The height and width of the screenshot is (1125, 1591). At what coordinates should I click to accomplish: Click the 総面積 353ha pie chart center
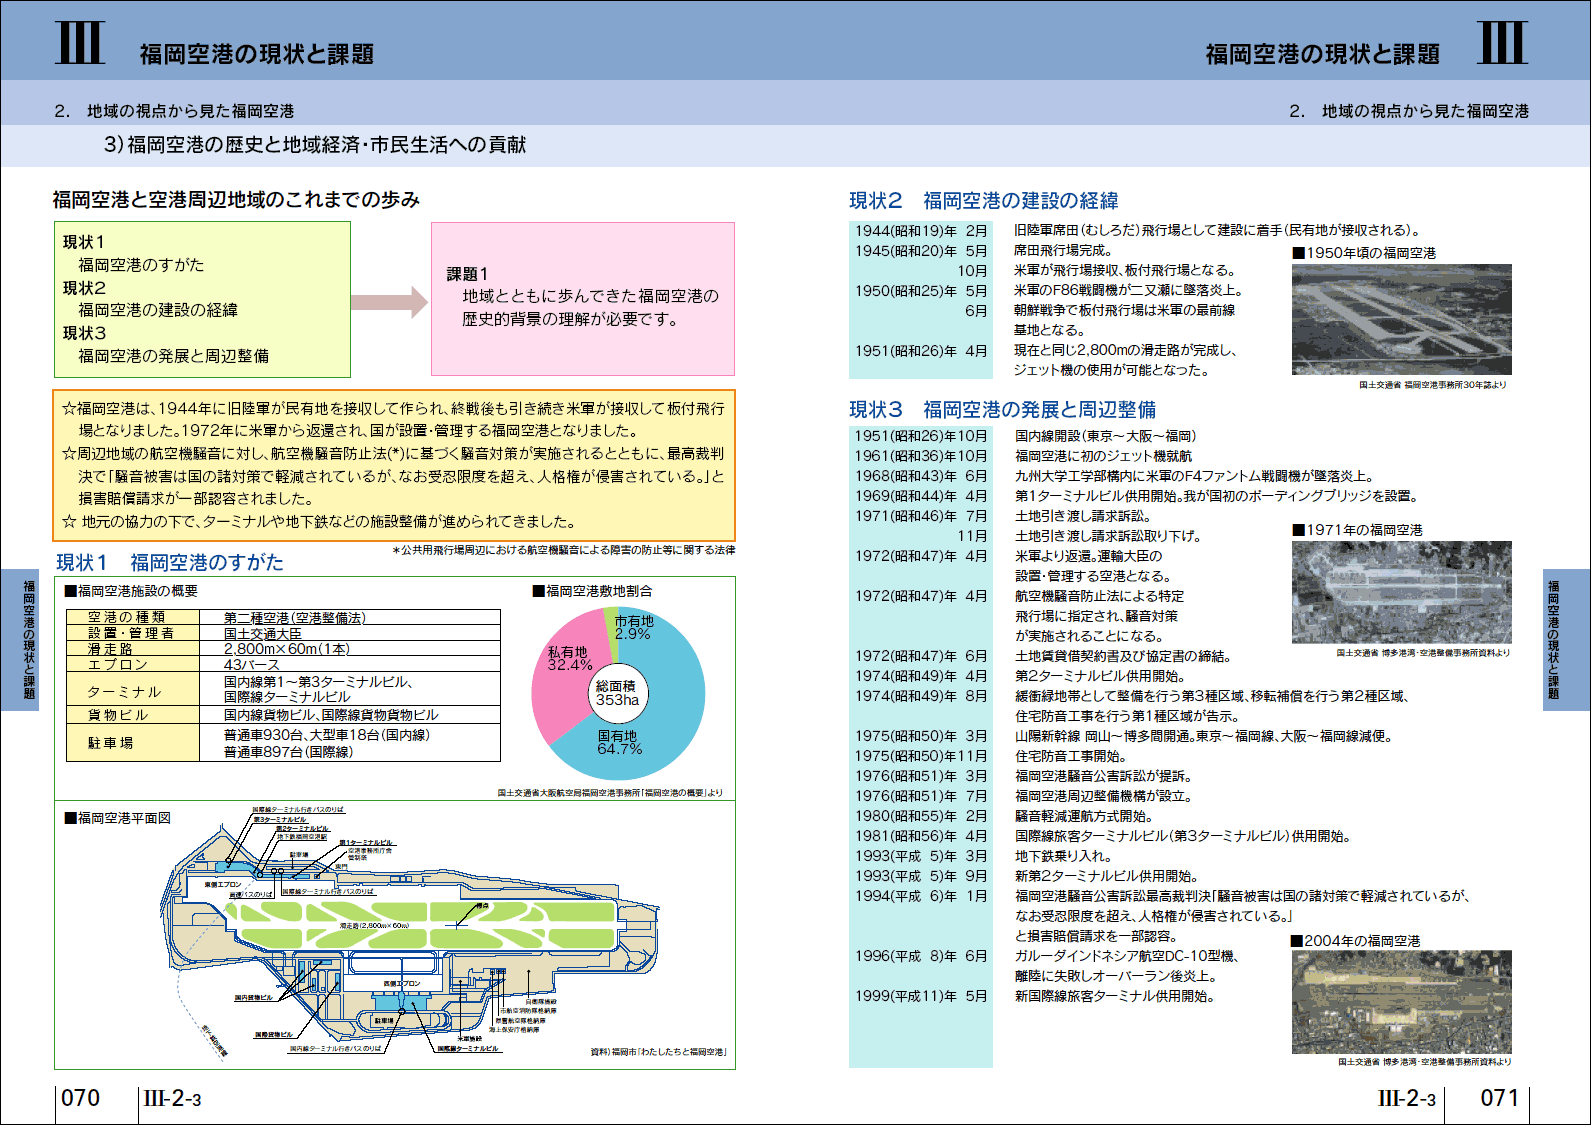[x=617, y=693]
